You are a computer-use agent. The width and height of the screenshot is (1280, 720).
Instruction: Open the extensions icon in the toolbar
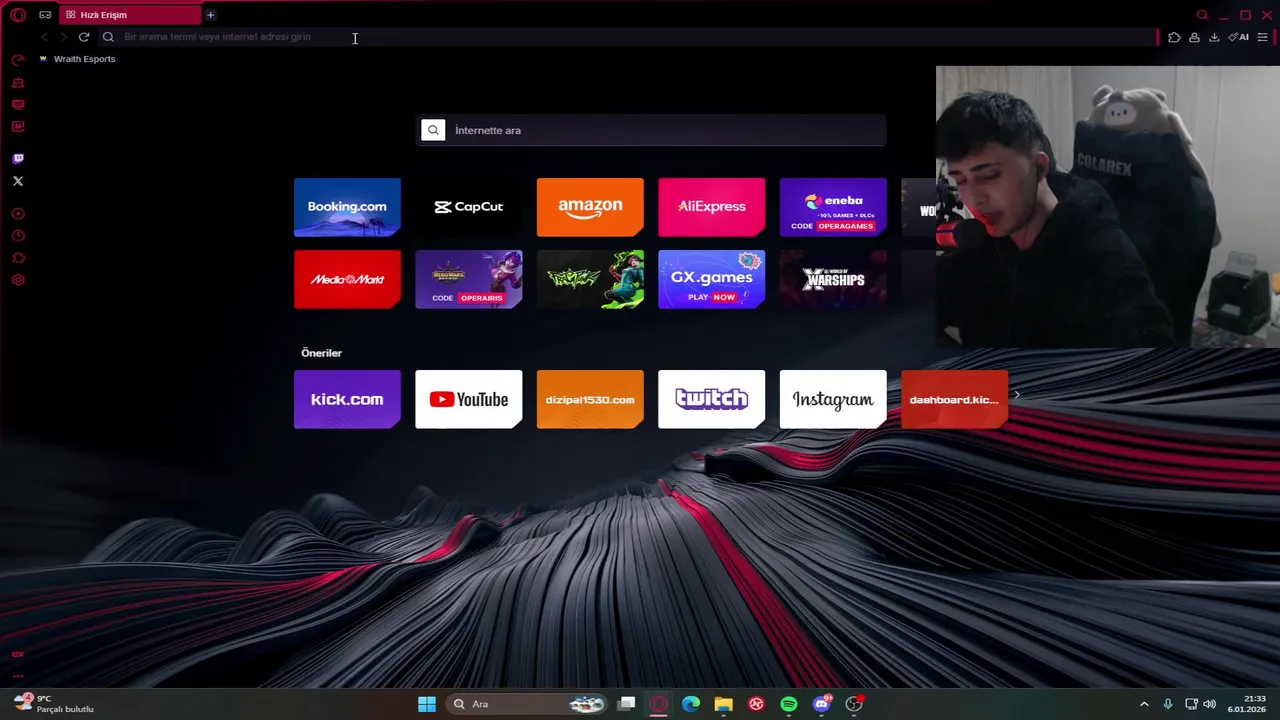pyautogui.click(x=1174, y=37)
